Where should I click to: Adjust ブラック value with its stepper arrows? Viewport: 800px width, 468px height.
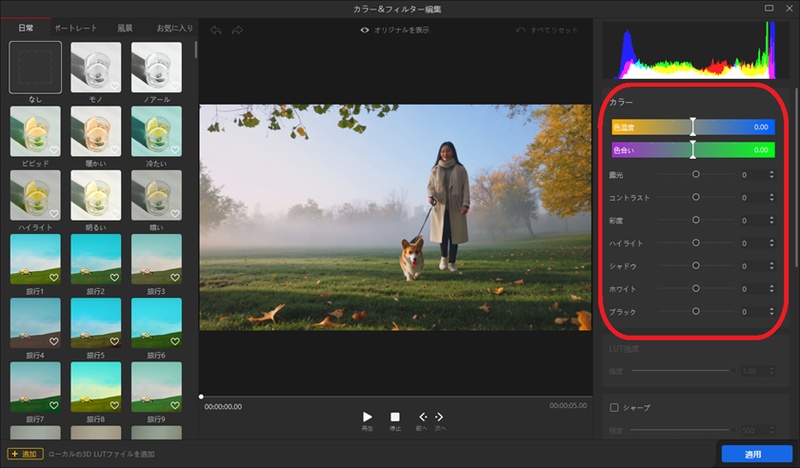[x=771, y=311]
